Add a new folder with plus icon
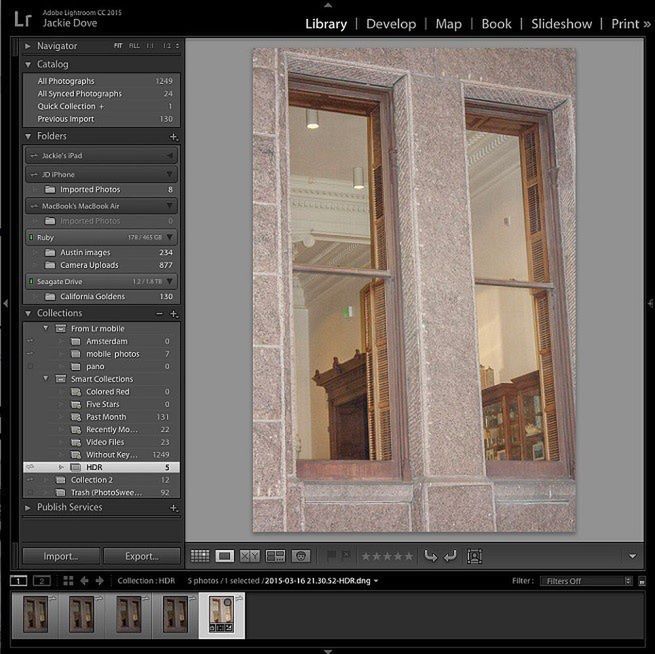This screenshot has width=655, height=654. pyautogui.click(x=173, y=137)
